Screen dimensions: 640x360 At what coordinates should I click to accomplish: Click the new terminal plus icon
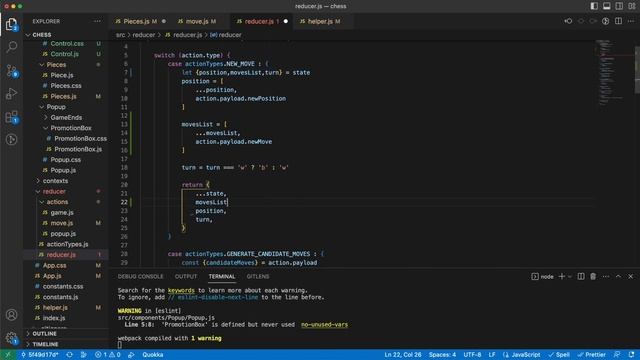click(x=562, y=276)
